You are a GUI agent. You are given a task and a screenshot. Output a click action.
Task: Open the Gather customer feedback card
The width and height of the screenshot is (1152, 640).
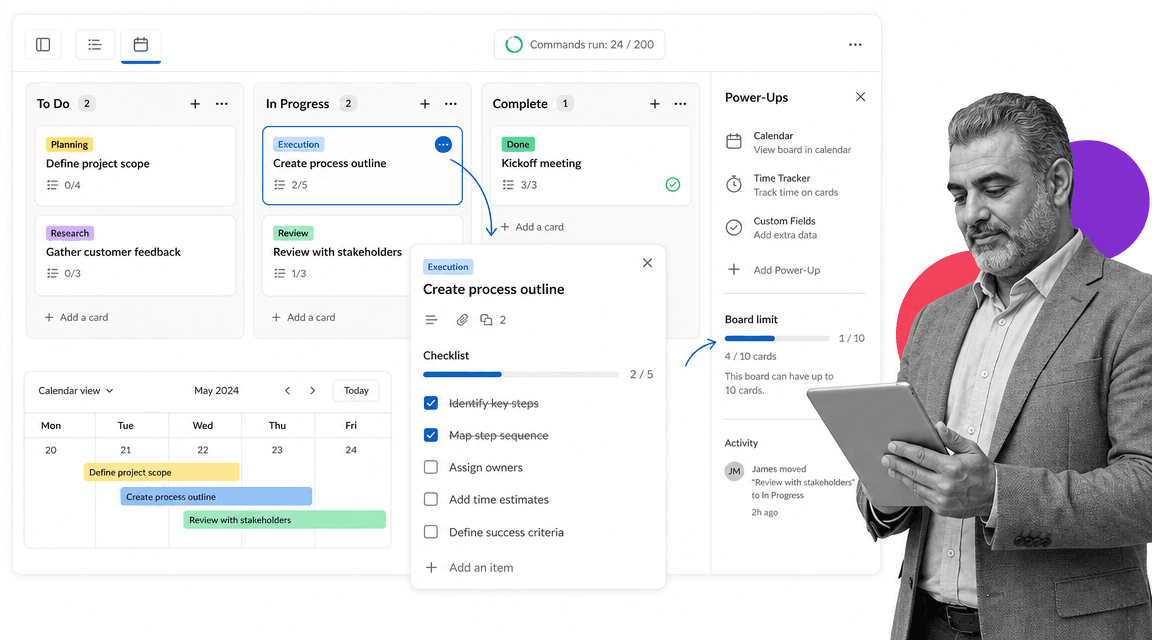point(135,255)
